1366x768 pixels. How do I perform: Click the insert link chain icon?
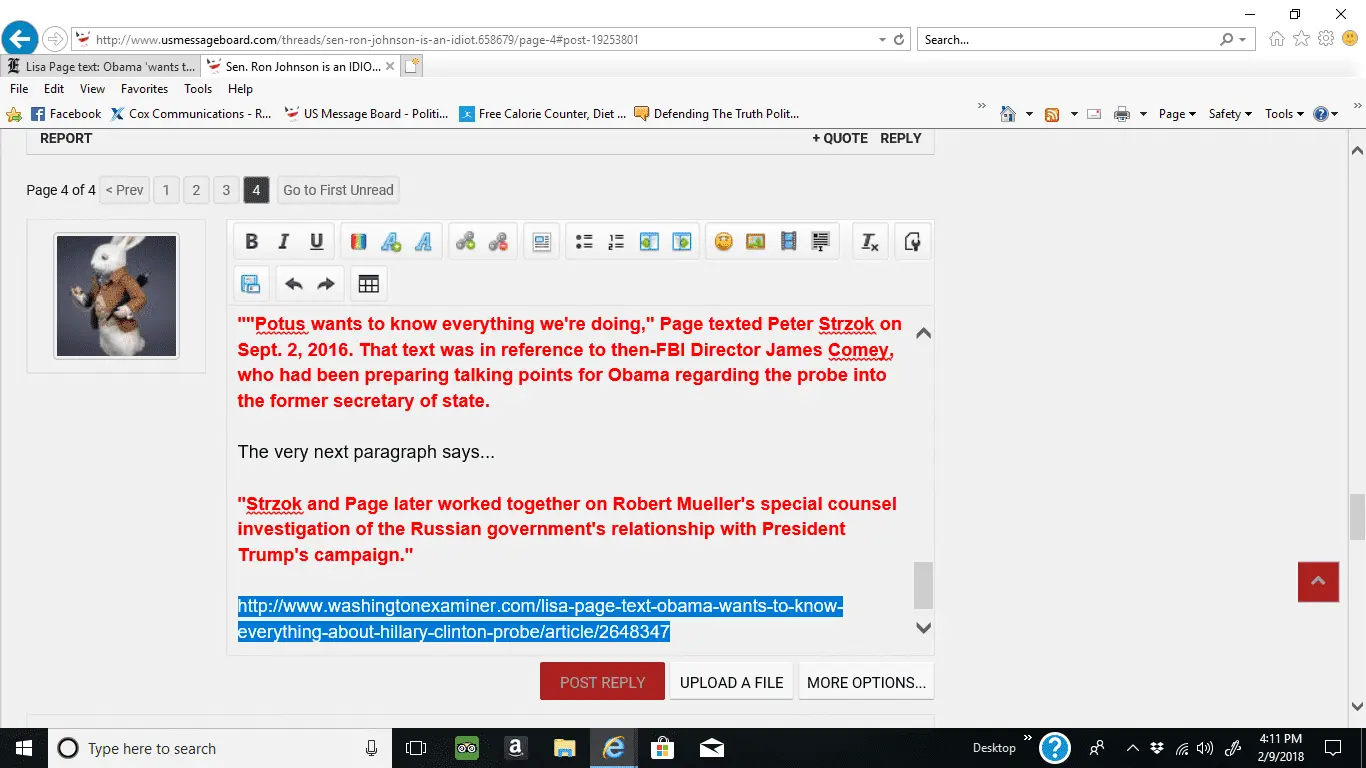[x=465, y=242]
